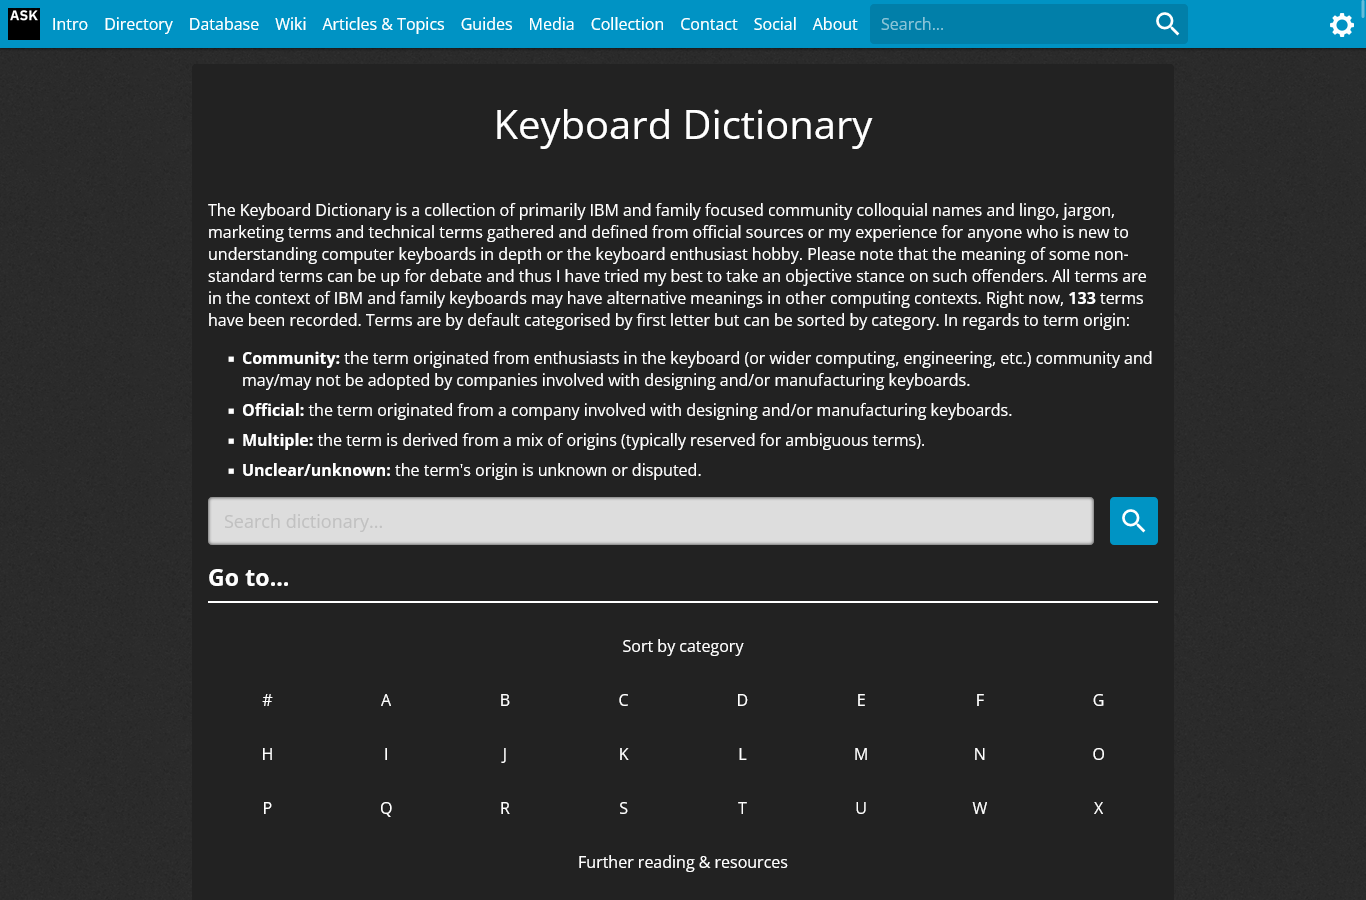The image size is (1366, 900).
Task: Jump to letter U terms
Action: 861,808
